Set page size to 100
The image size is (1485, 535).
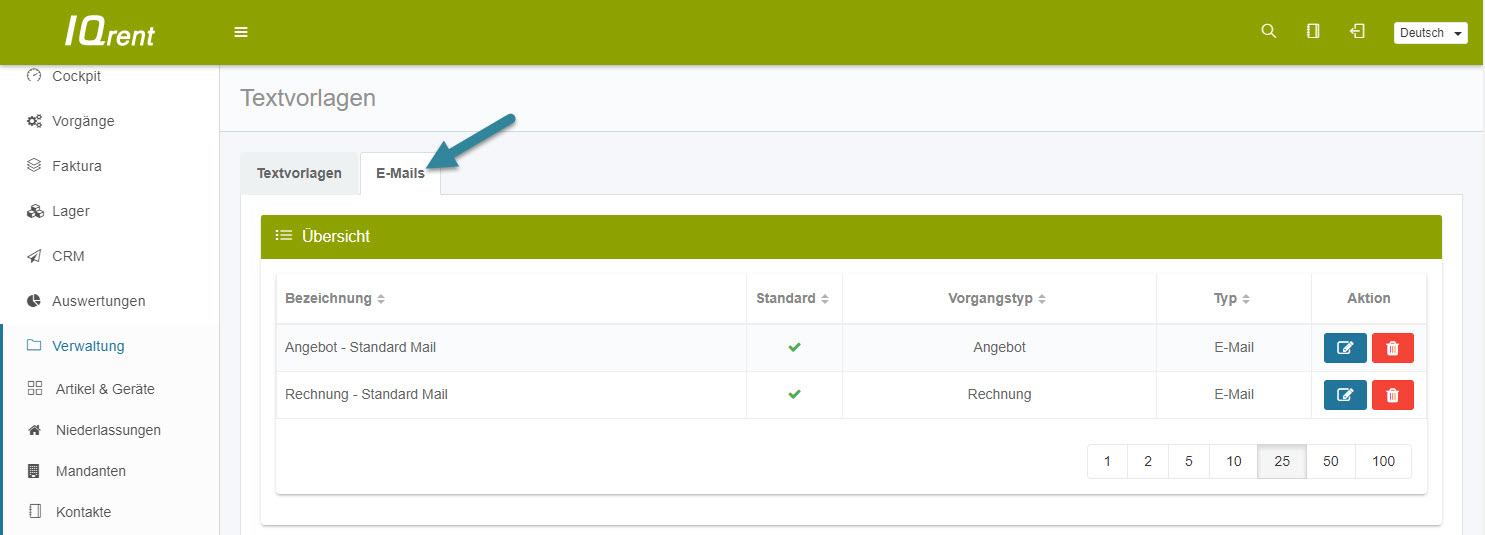coord(1384,461)
